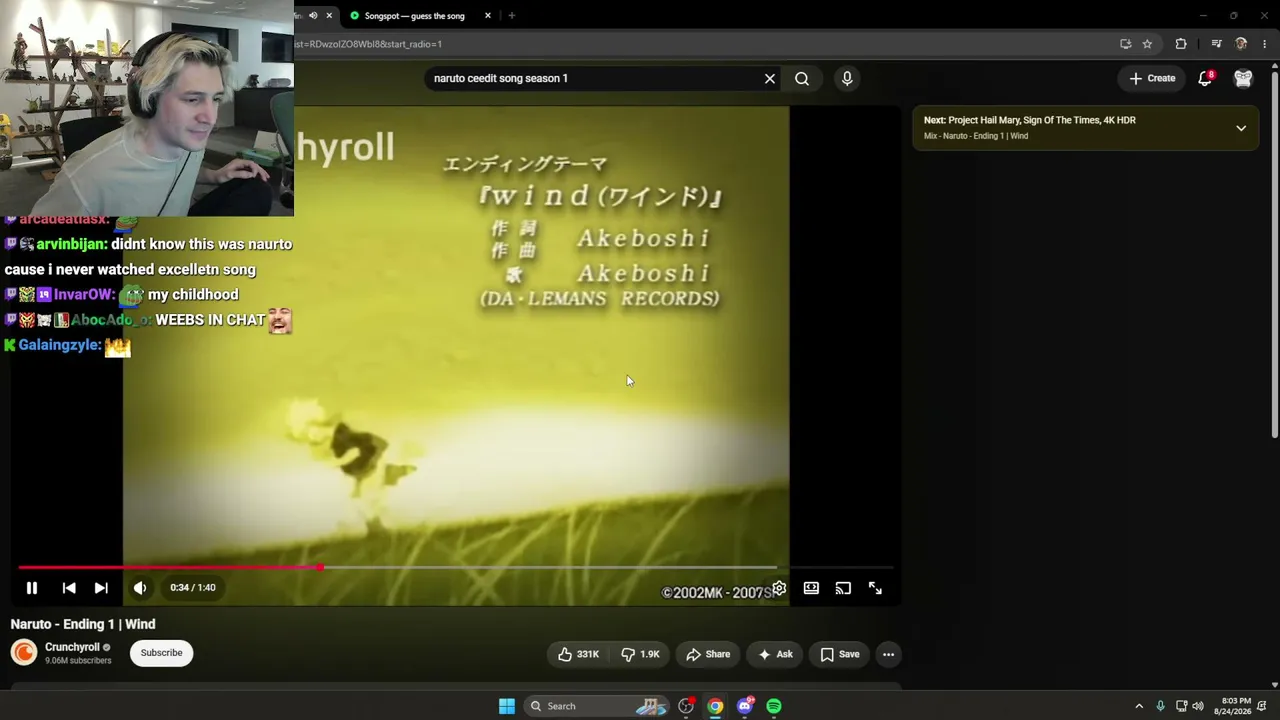Install or cast page icon in address bar
The height and width of the screenshot is (720, 1280).
pos(1126,44)
